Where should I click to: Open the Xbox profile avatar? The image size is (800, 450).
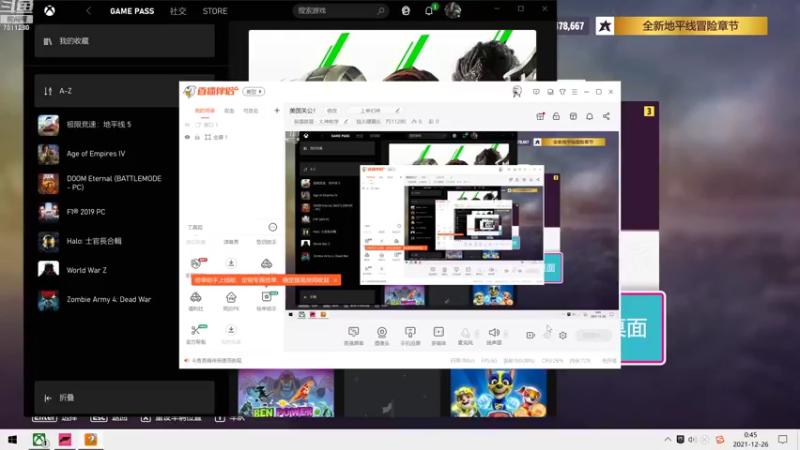[453, 10]
